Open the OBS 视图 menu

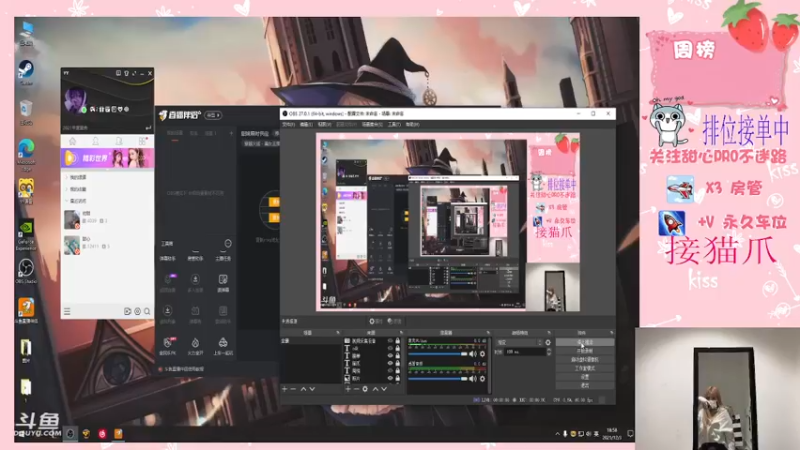[324, 124]
